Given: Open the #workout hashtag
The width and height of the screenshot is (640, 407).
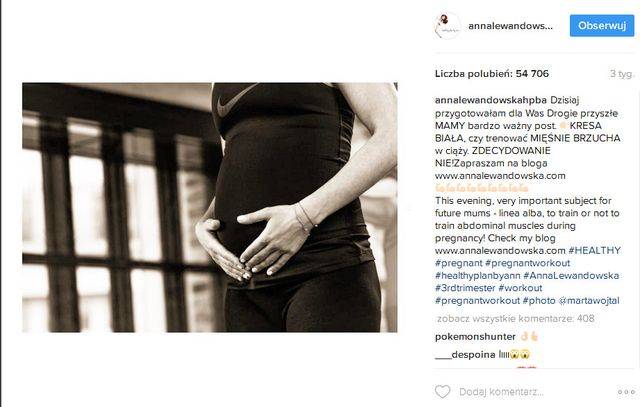Looking at the screenshot, I should click(x=520, y=288).
